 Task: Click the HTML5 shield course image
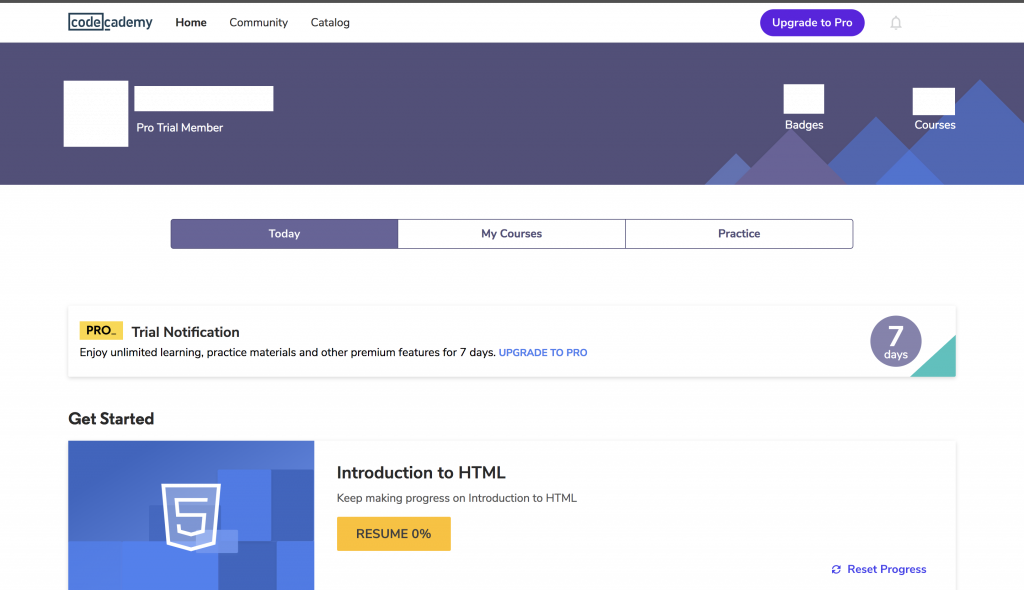point(191,516)
